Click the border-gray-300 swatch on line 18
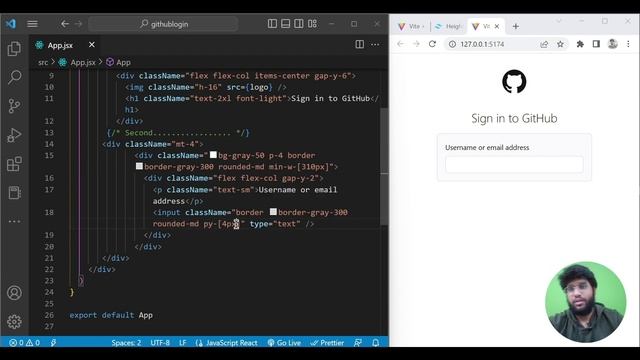Image resolution: width=640 pixels, height=360 pixels. point(273,211)
